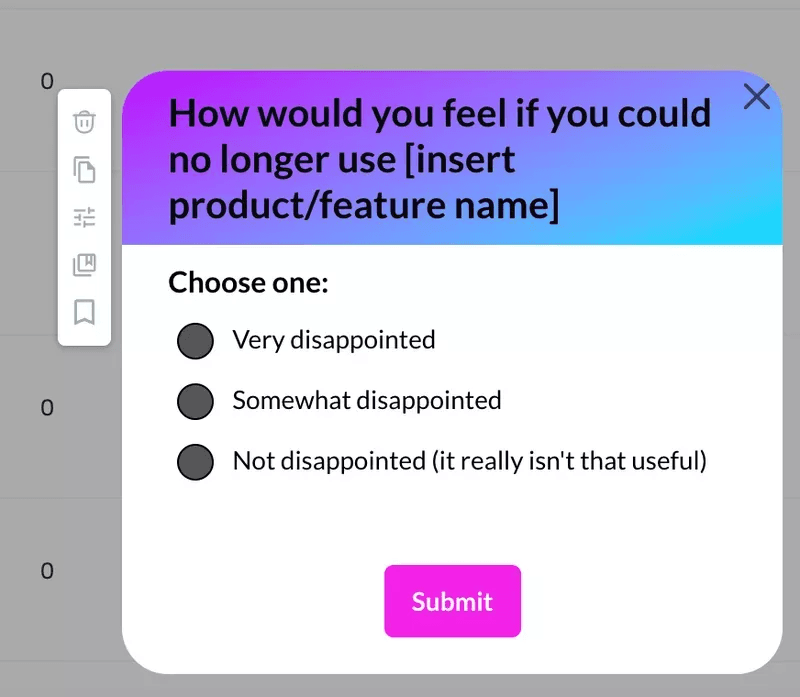Image resolution: width=800 pixels, height=697 pixels.
Task: Click the bottom '0' axis label
Action: pos(47,571)
